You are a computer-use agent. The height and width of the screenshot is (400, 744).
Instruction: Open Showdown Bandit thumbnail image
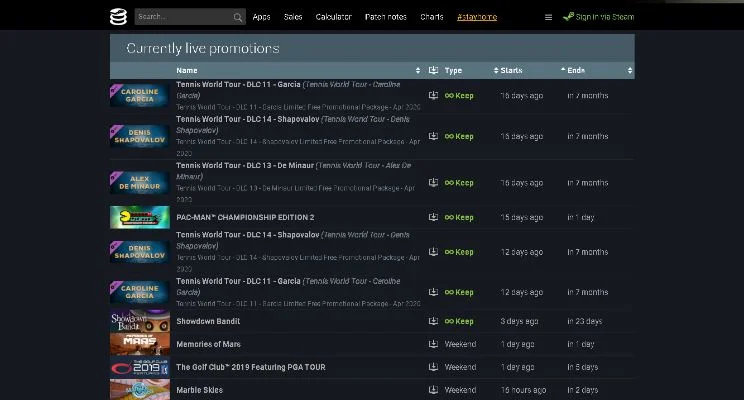(x=140, y=321)
